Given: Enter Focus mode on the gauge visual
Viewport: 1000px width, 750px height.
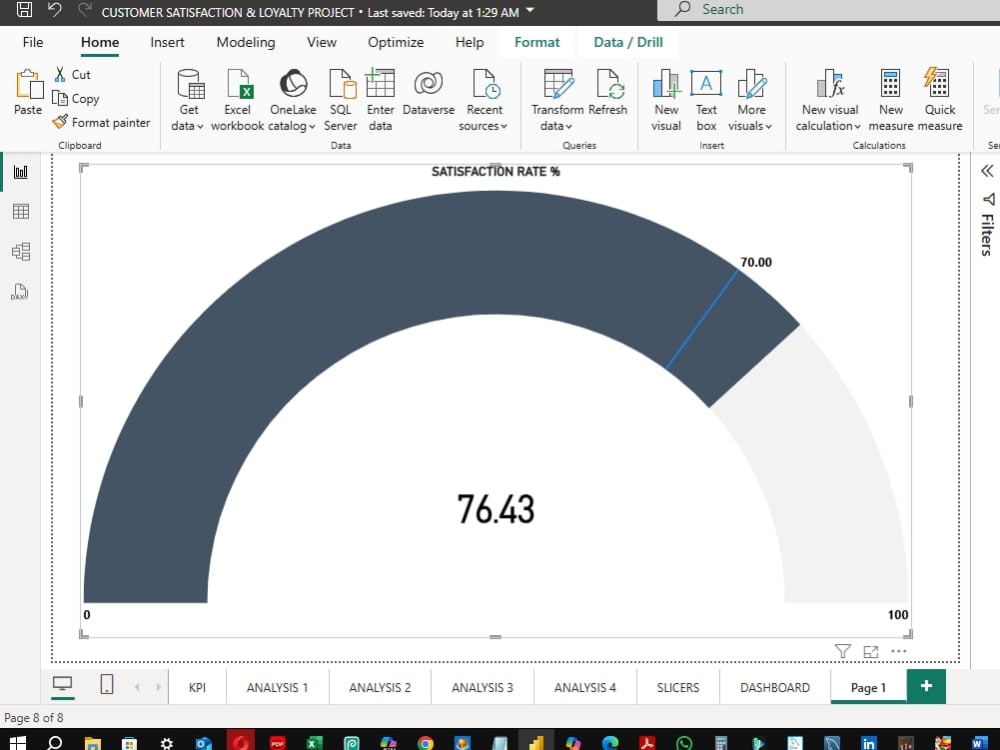Looking at the screenshot, I should pyautogui.click(x=871, y=651).
